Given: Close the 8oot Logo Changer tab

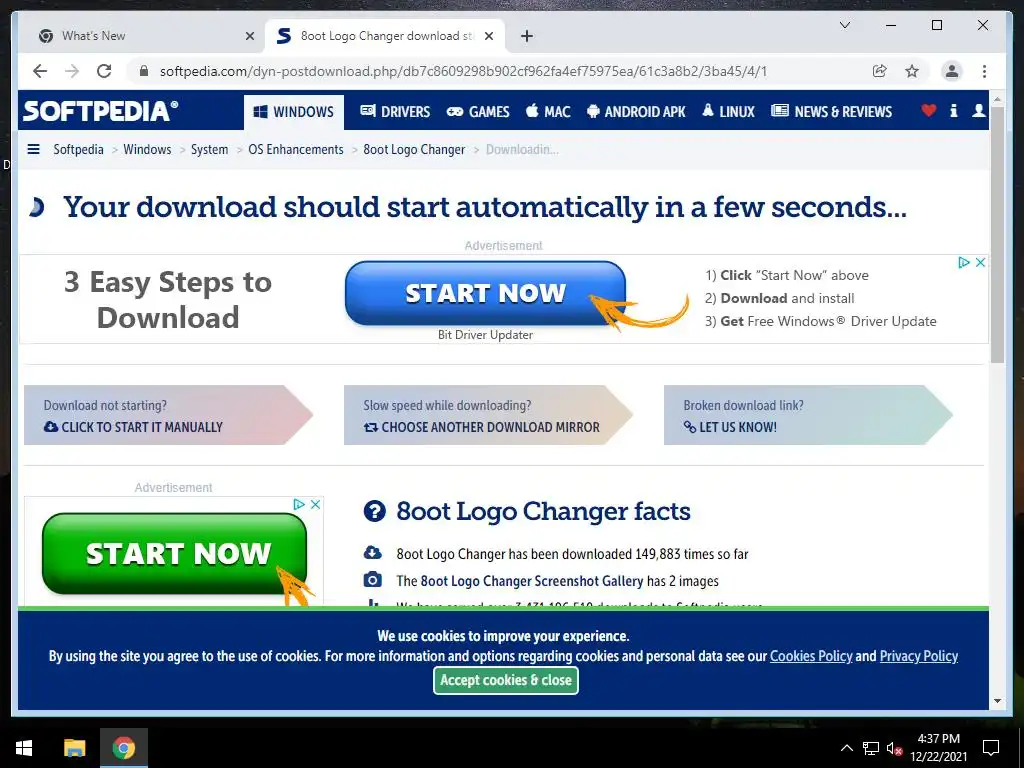Looking at the screenshot, I should pyautogui.click(x=488, y=36).
